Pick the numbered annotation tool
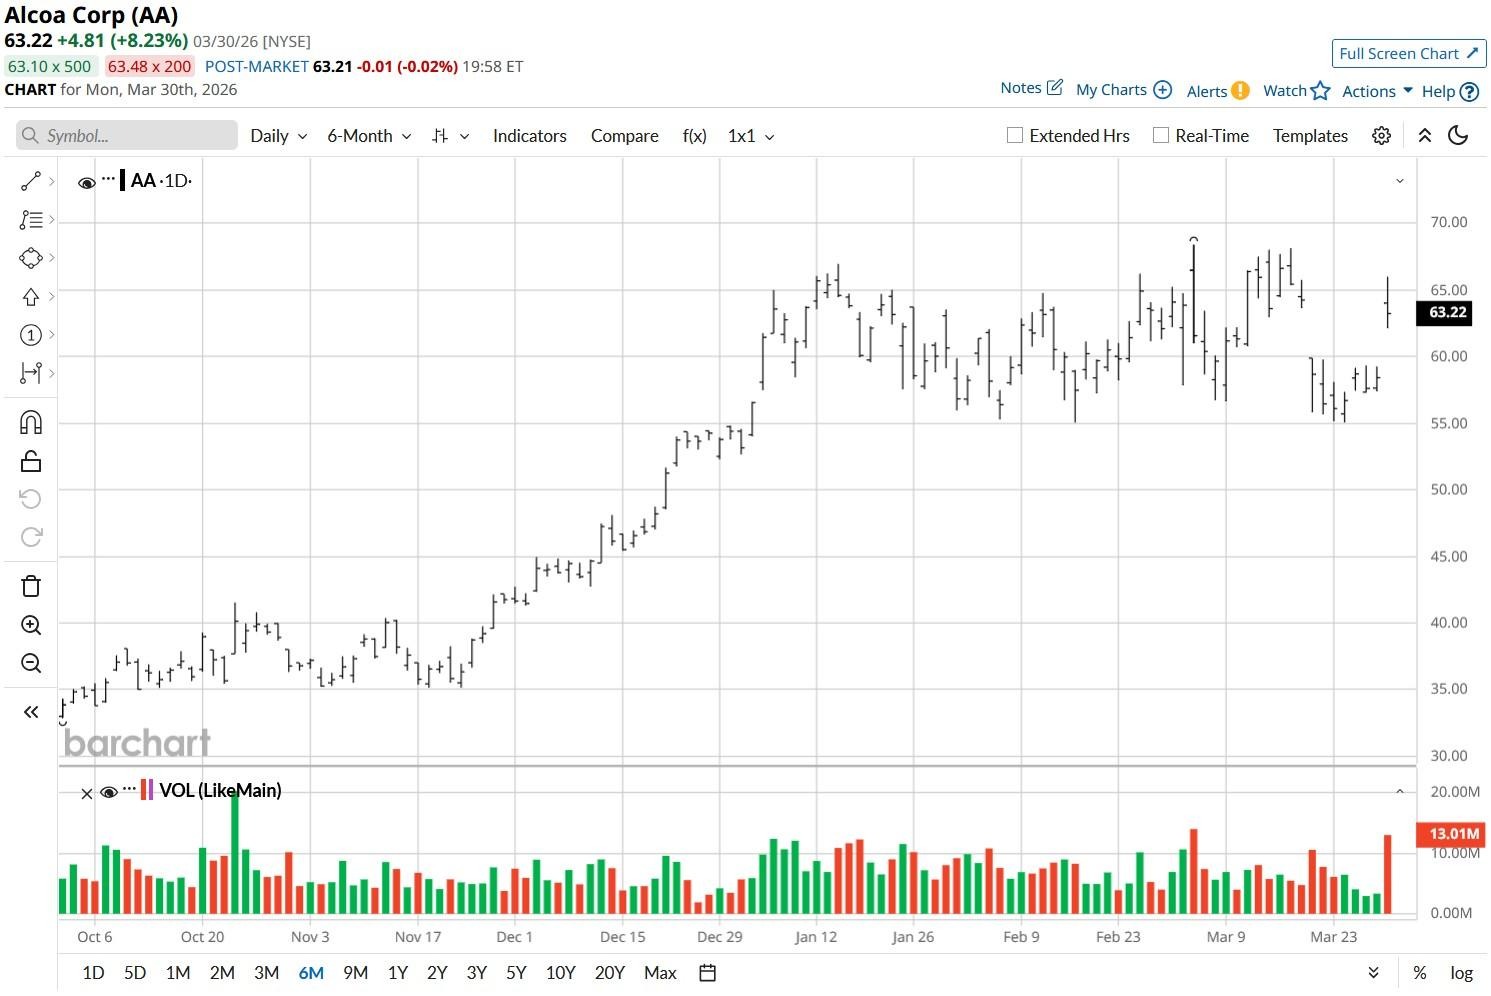 click(x=31, y=335)
